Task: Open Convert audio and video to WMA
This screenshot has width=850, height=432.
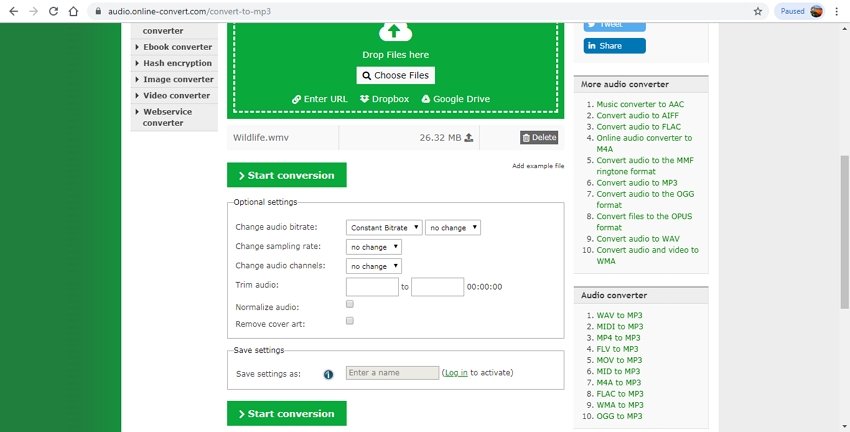Action: [x=647, y=255]
